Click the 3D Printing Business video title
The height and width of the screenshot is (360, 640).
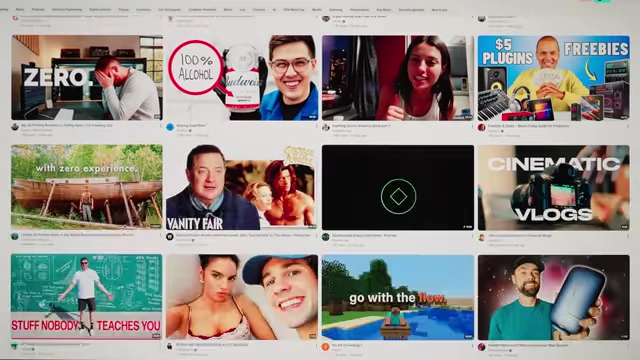click(x=67, y=125)
